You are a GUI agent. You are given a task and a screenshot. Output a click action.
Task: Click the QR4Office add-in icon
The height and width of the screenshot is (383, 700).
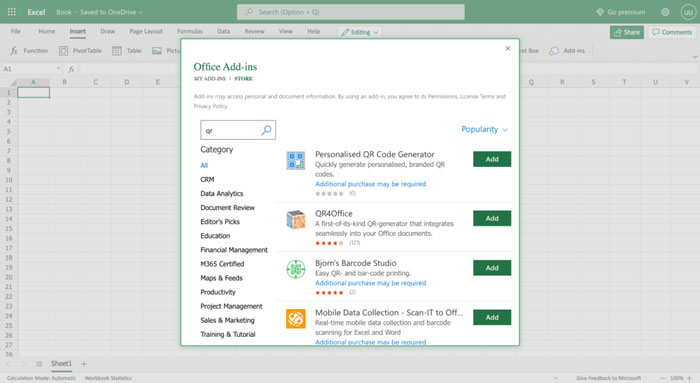click(x=296, y=220)
